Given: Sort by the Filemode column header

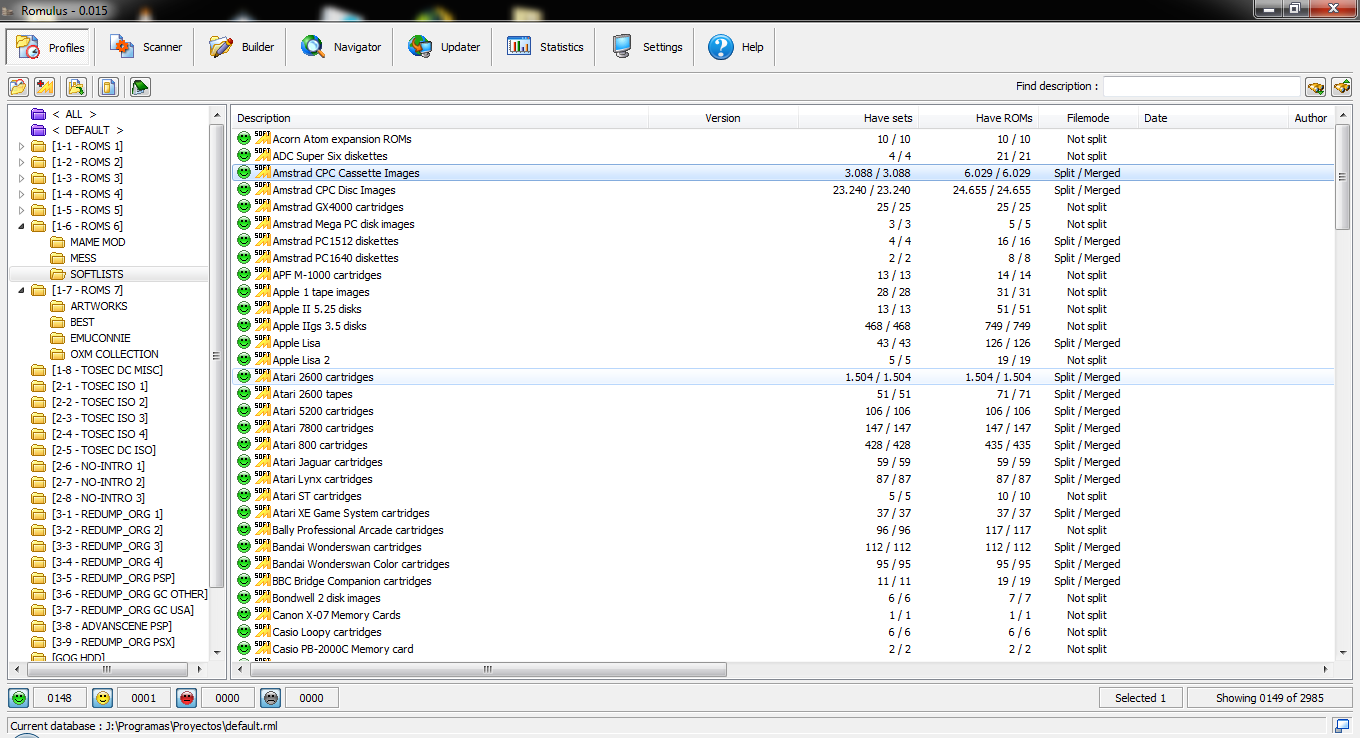Looking at the screenshot, I should pyautogui.click(x=1088, y=118).
